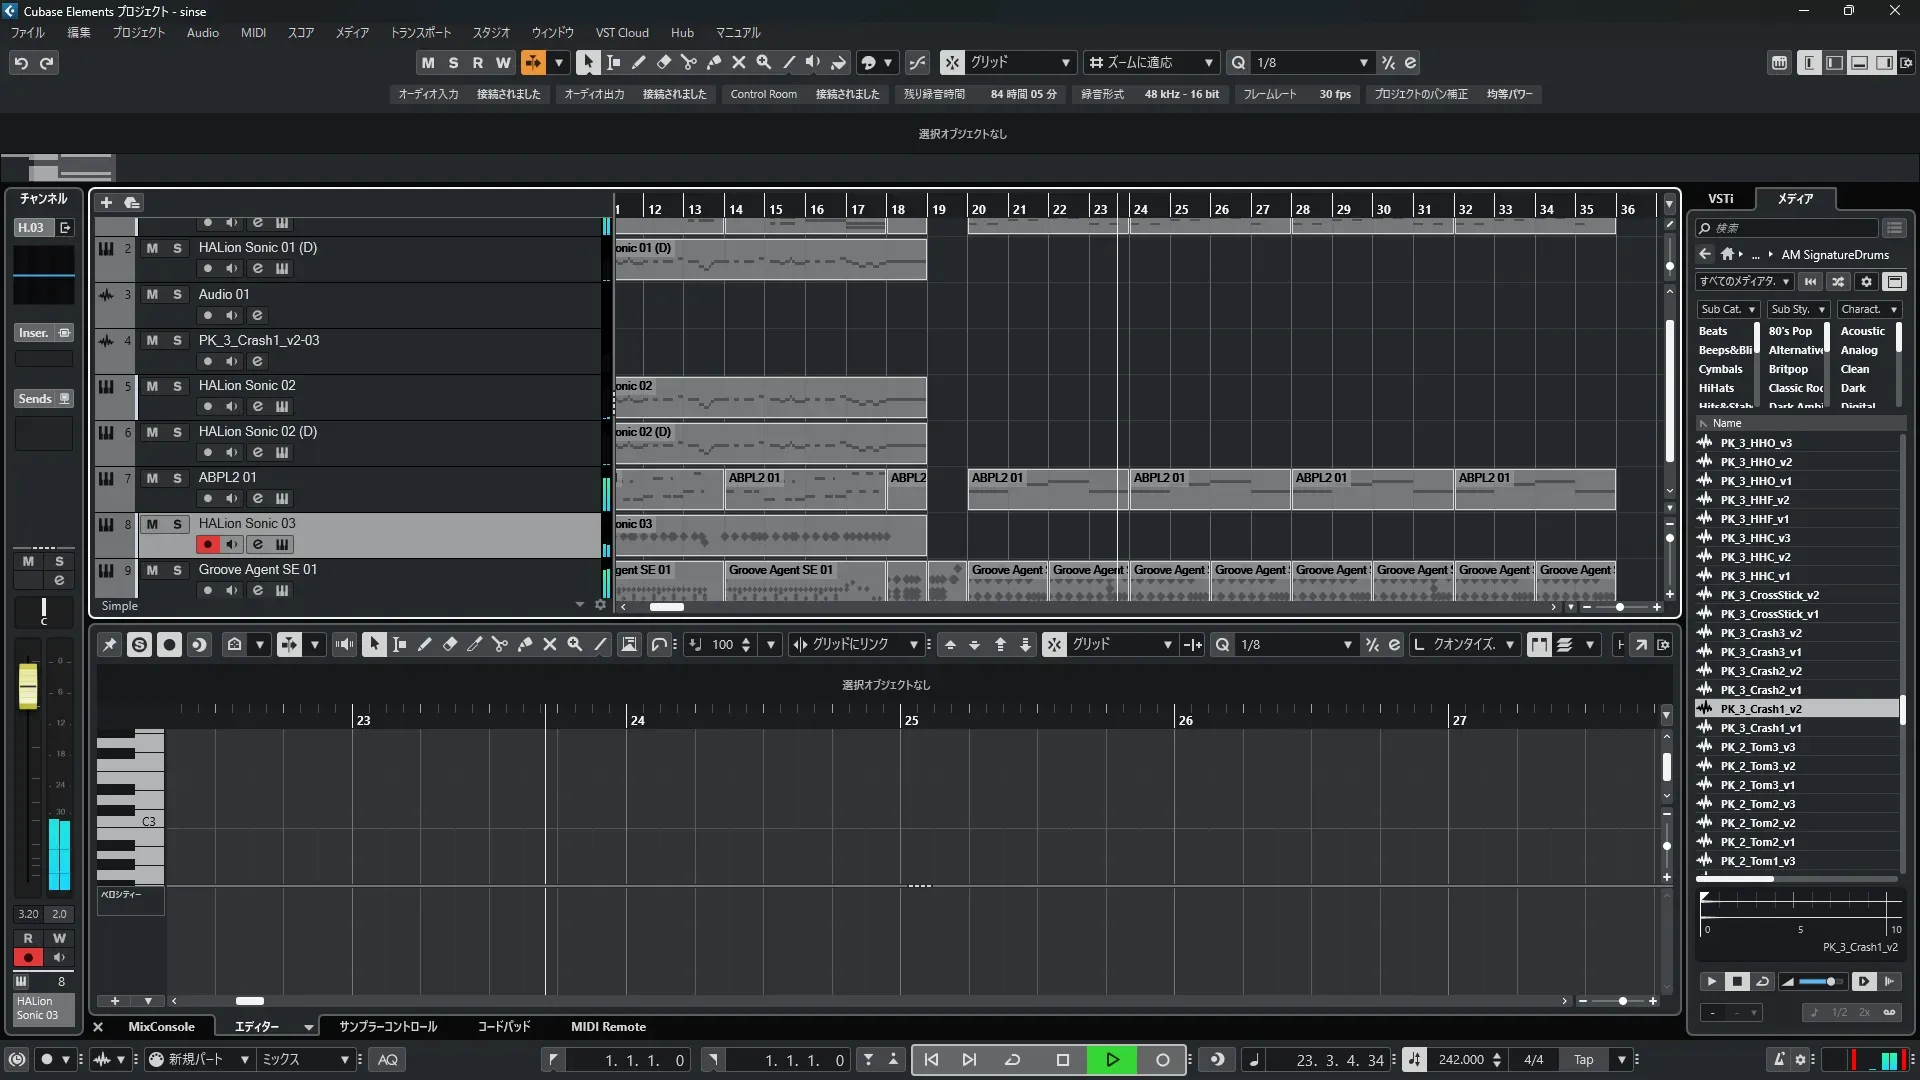Click the Add Track plus icon
1920x1080 pixels.
tap(106, 203)
